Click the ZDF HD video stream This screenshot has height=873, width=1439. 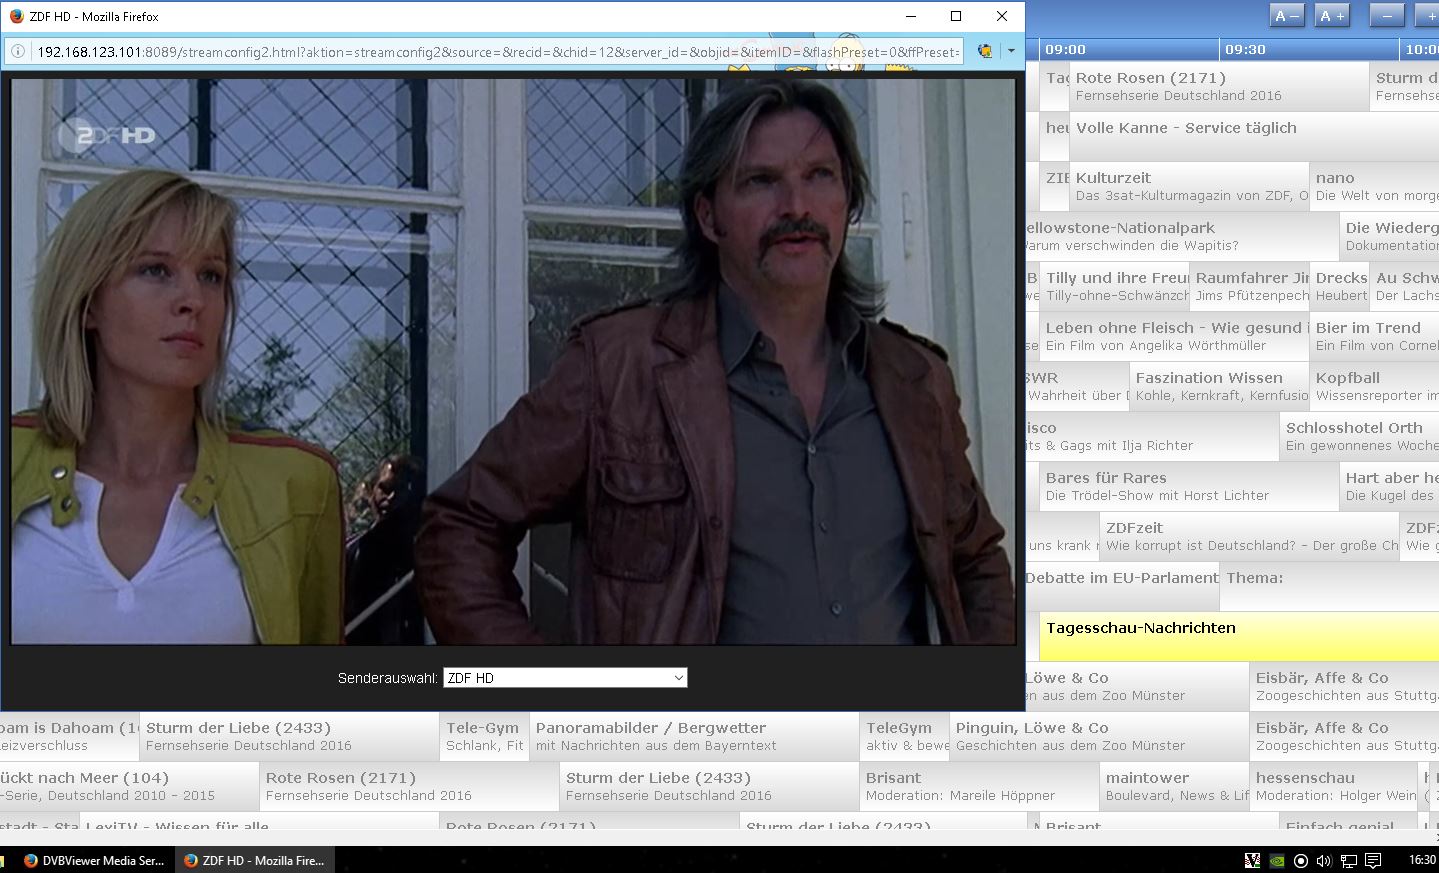(513, 361)
